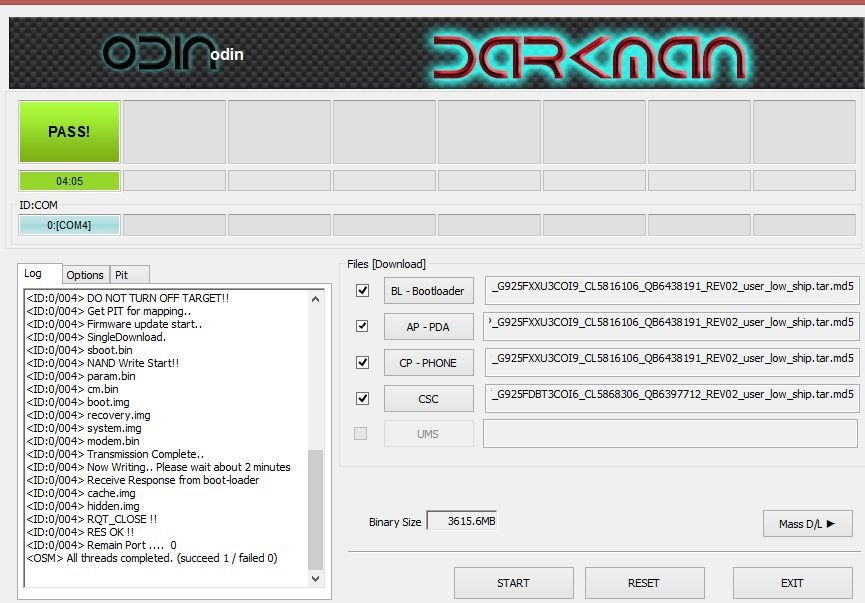Click the CP - PHONE button

pyautogui.click(x=429, y=362)
